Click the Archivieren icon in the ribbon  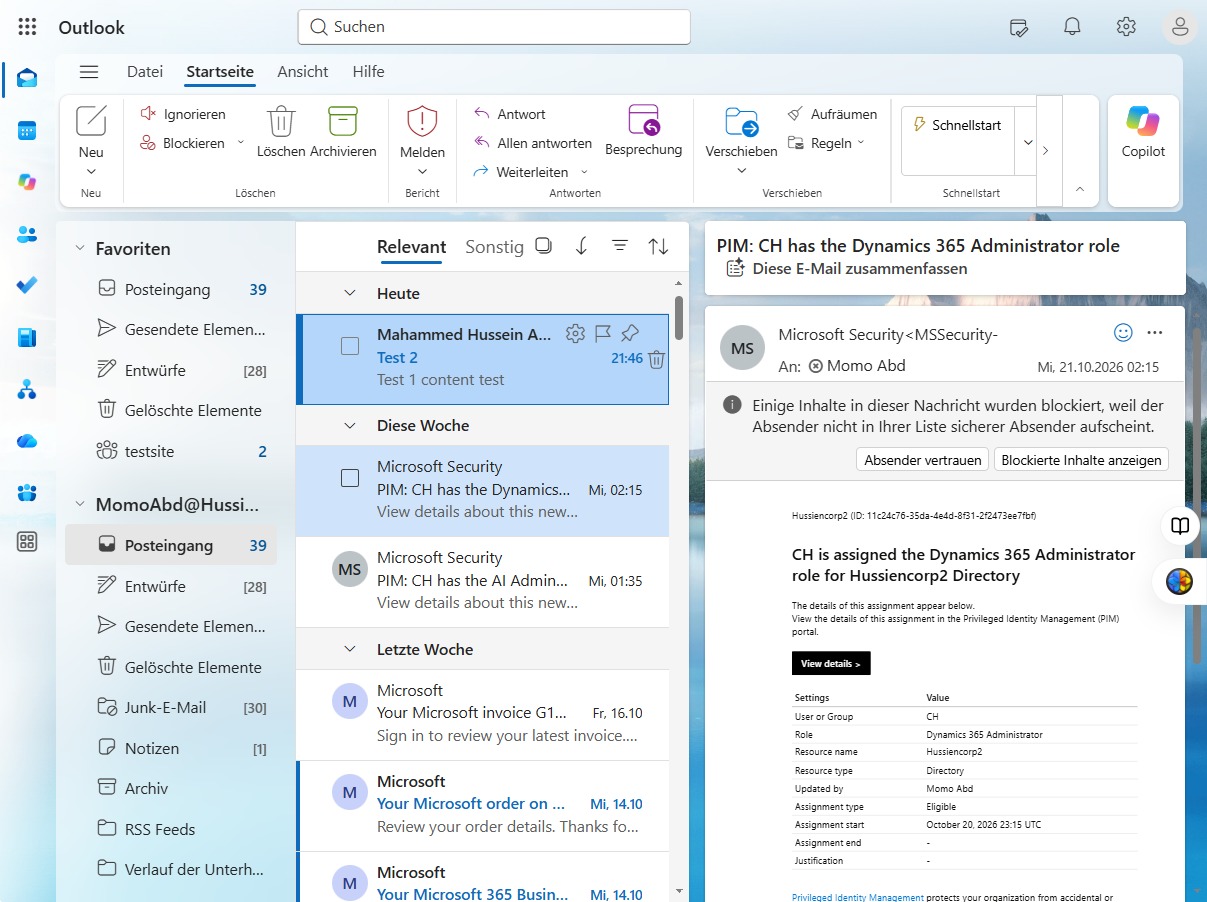(343, 122)
